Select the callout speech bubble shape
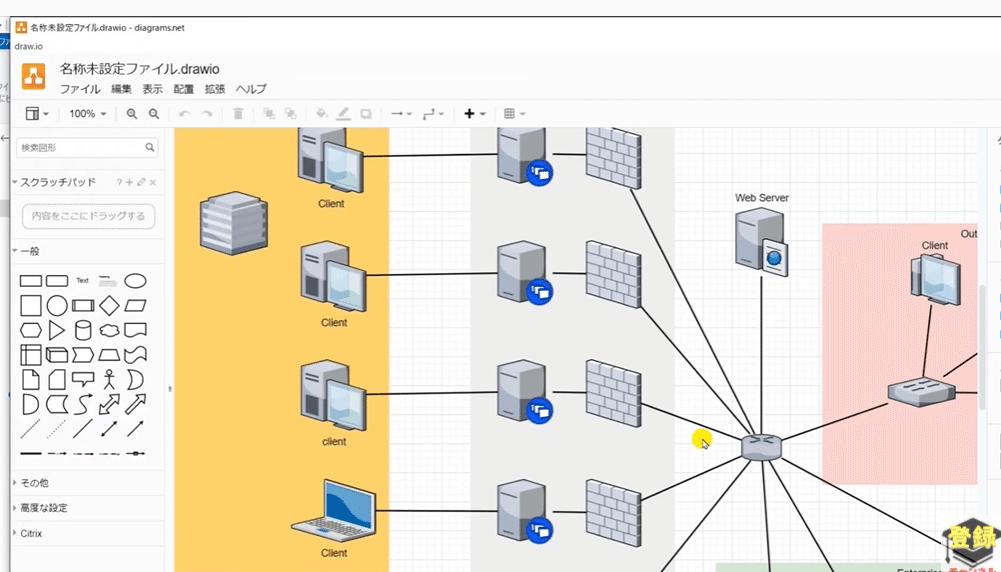Screen dimensions: 1001x572 83,379
